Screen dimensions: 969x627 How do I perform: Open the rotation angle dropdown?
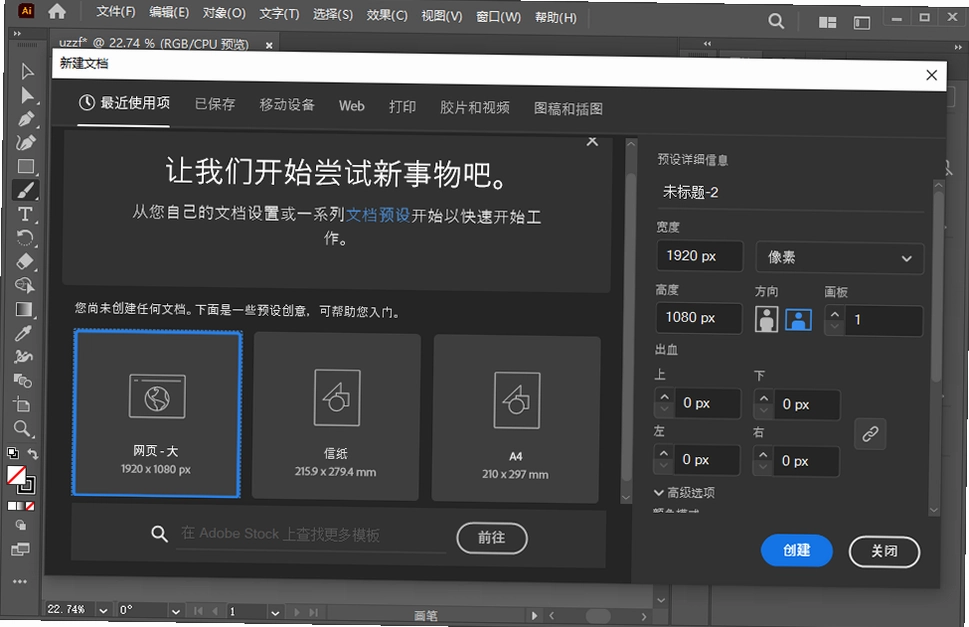tap(176, 612)
